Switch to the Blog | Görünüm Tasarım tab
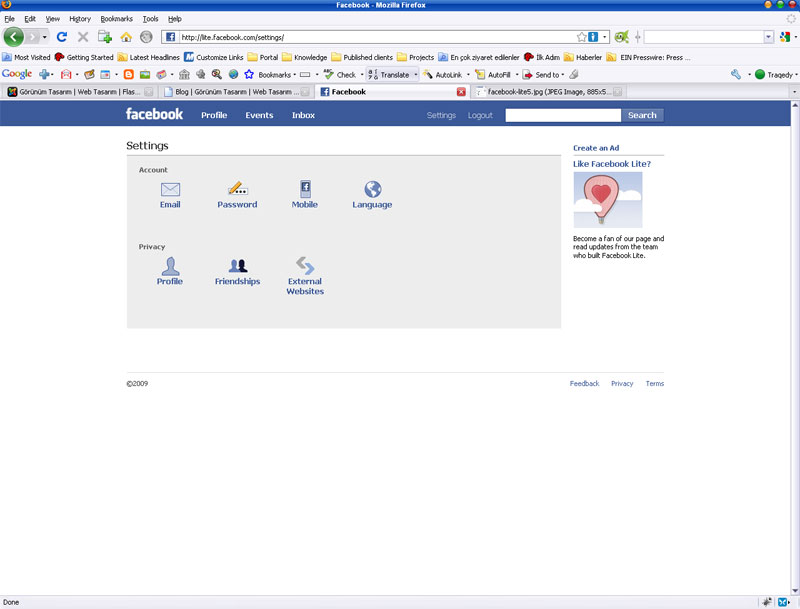Viewport: 800px width, 609px height. click(237, 92)
